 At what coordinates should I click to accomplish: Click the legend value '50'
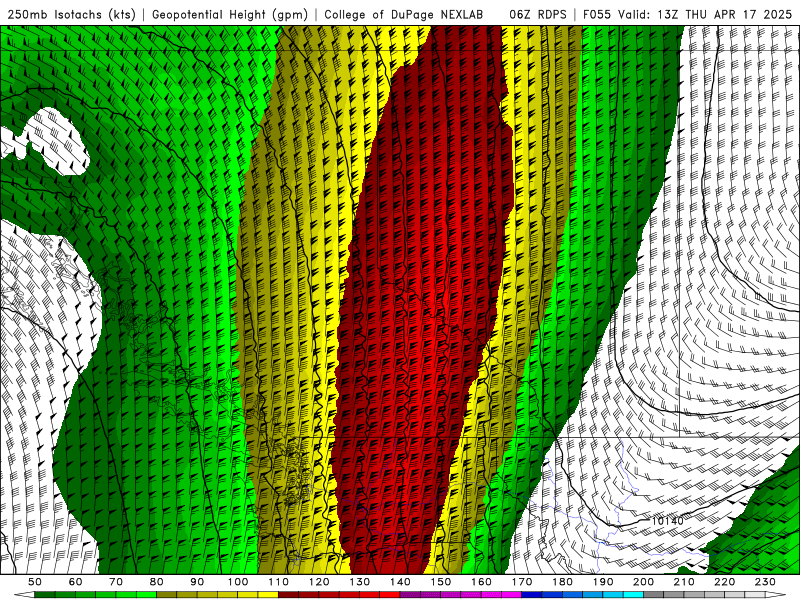click(34, 582)
